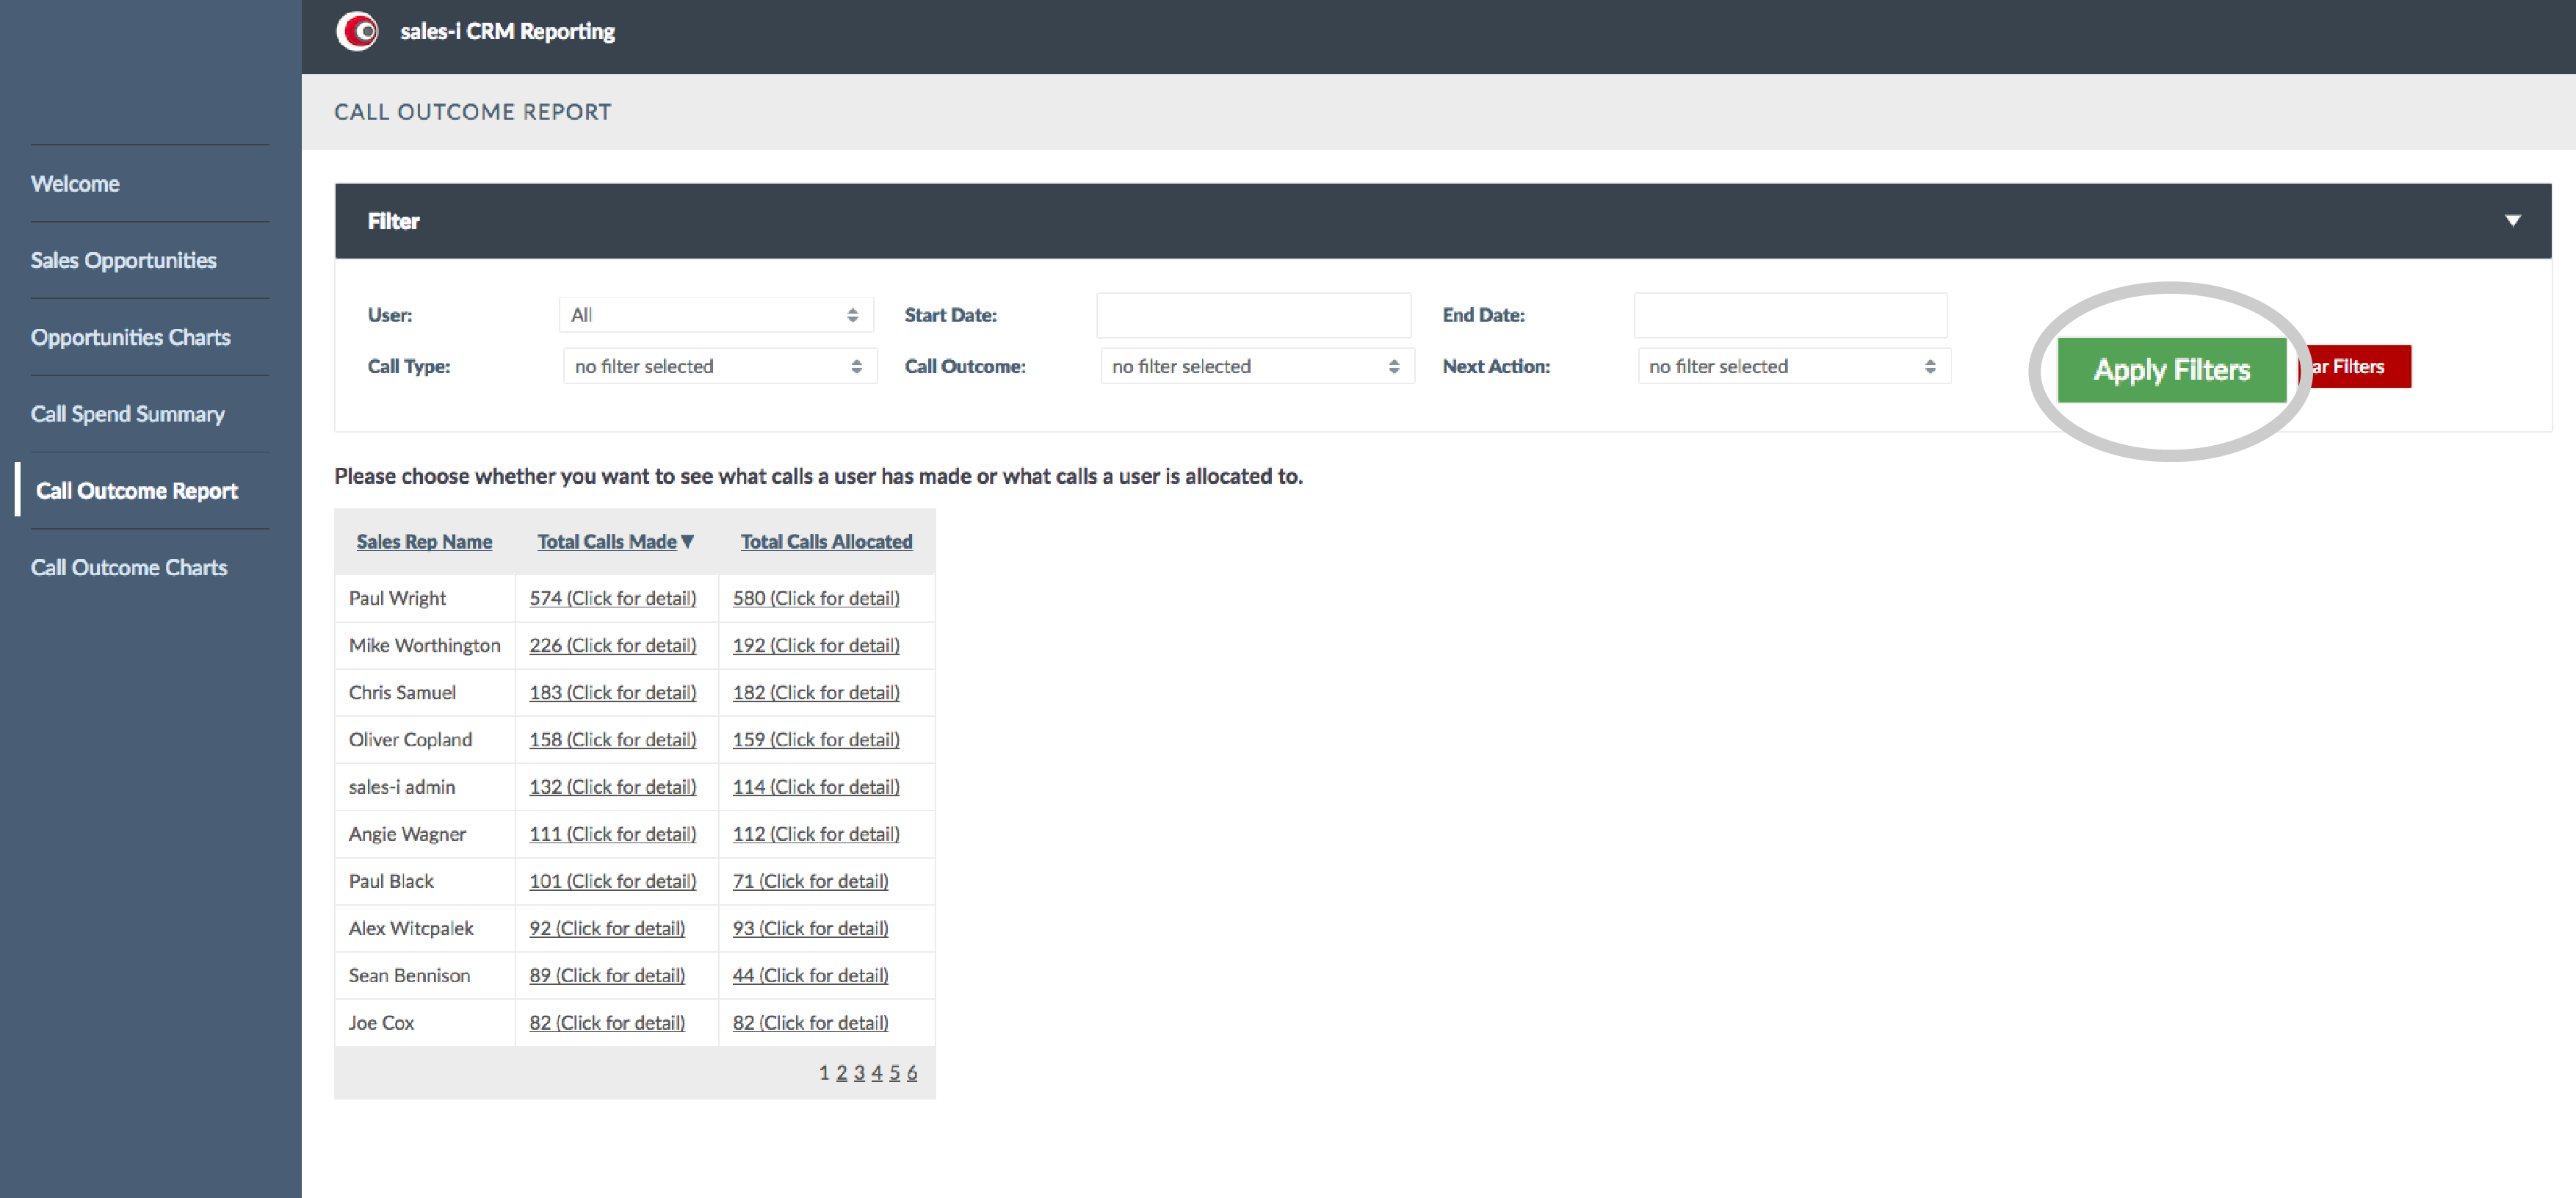The image size is (2576, 1198).
Task: Go to Welcome in the sidebar
Action: (x=75, y=184)
